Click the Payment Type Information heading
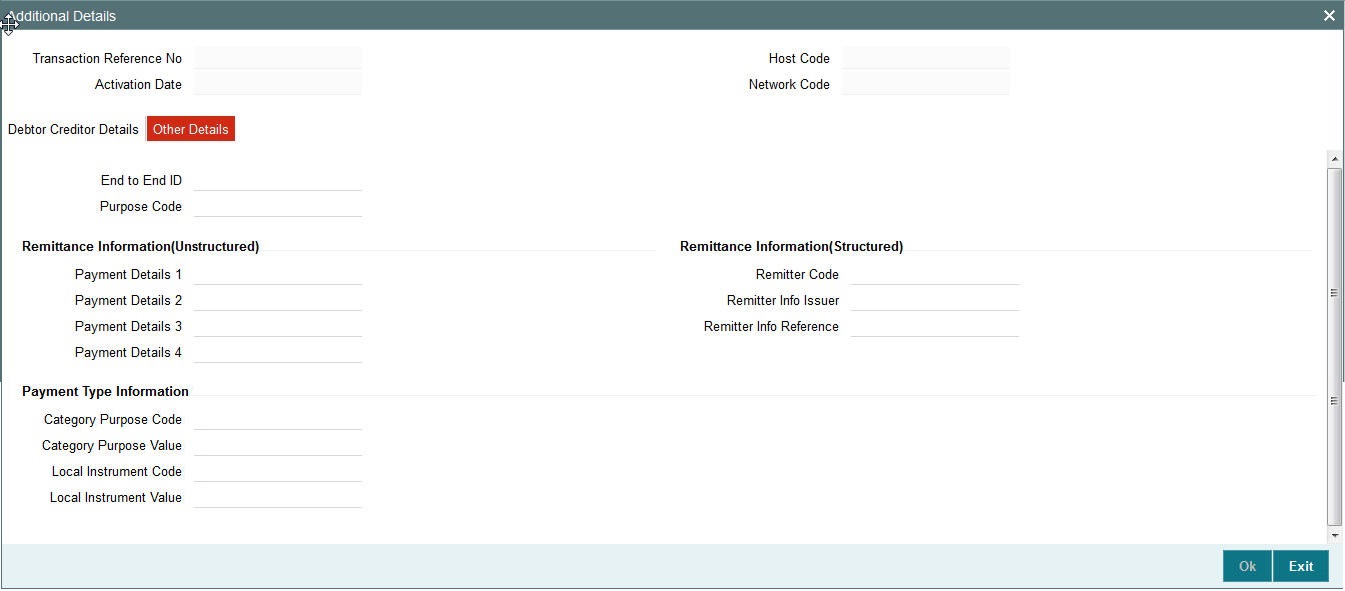The height and width of the screenshot is (591, 1345). click(x=105, y=391)
